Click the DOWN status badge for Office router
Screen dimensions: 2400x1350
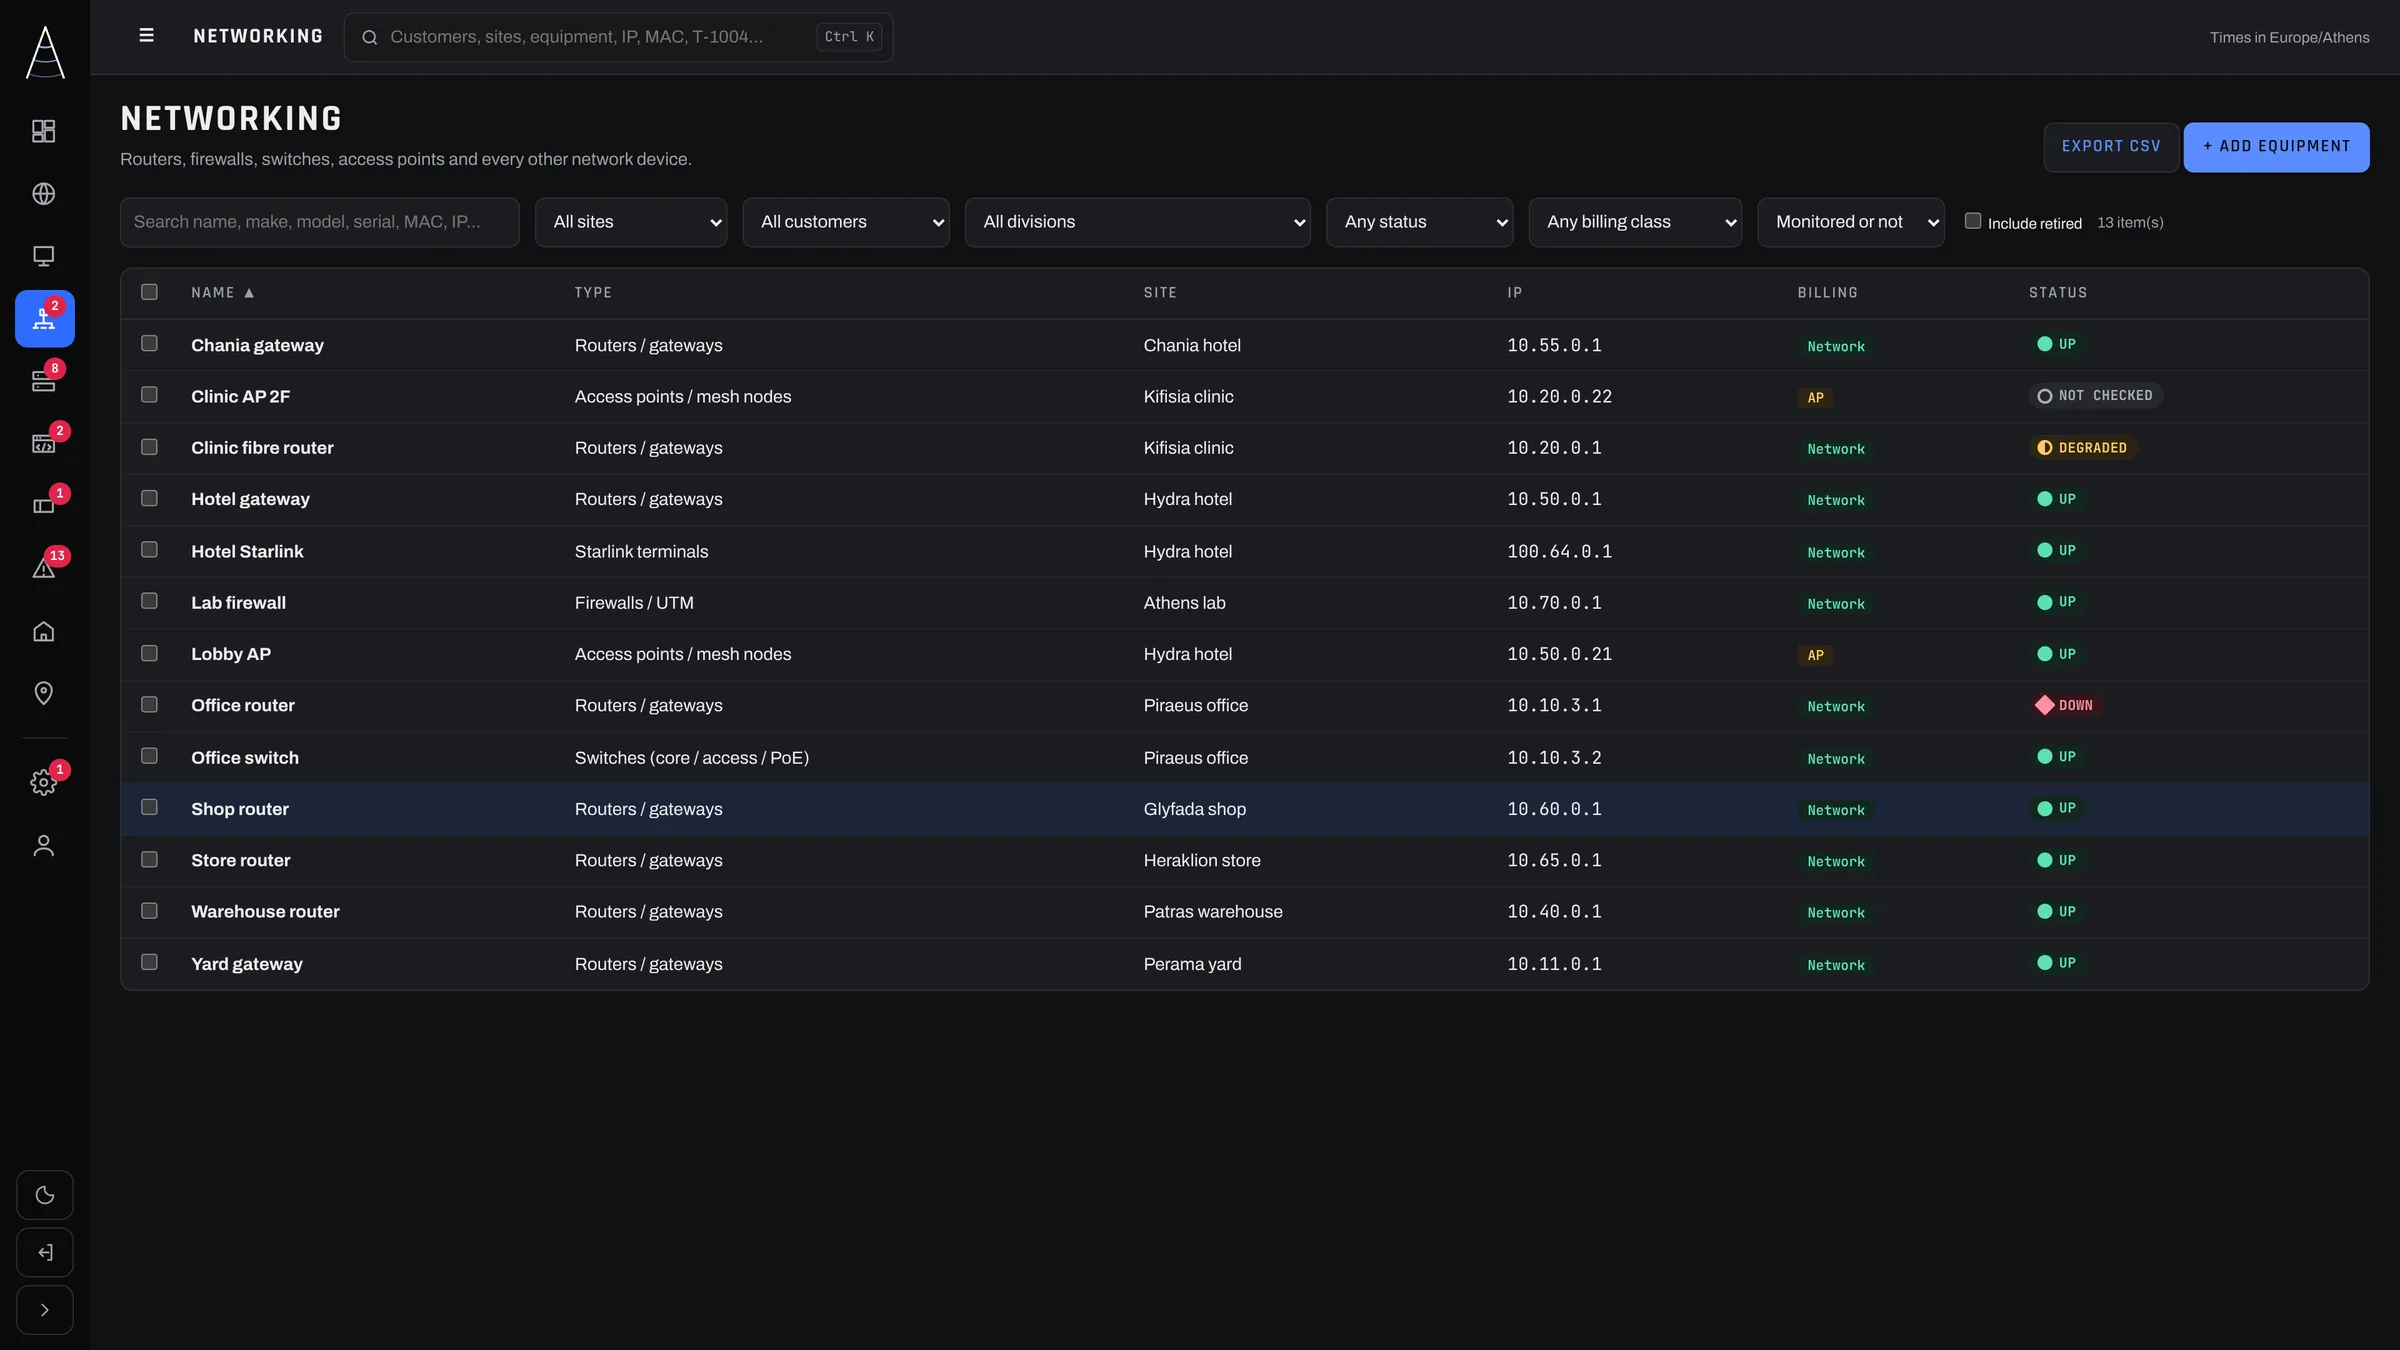(2067, 705)
